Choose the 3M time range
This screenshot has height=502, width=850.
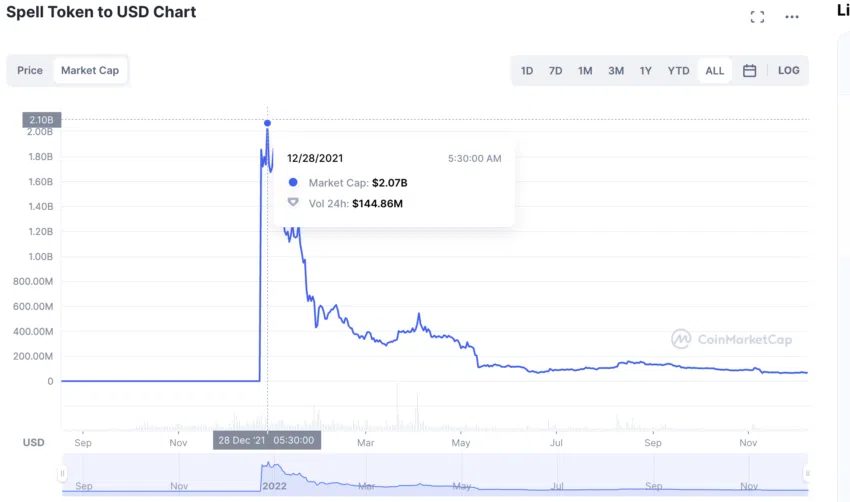[x=616, y=70]
